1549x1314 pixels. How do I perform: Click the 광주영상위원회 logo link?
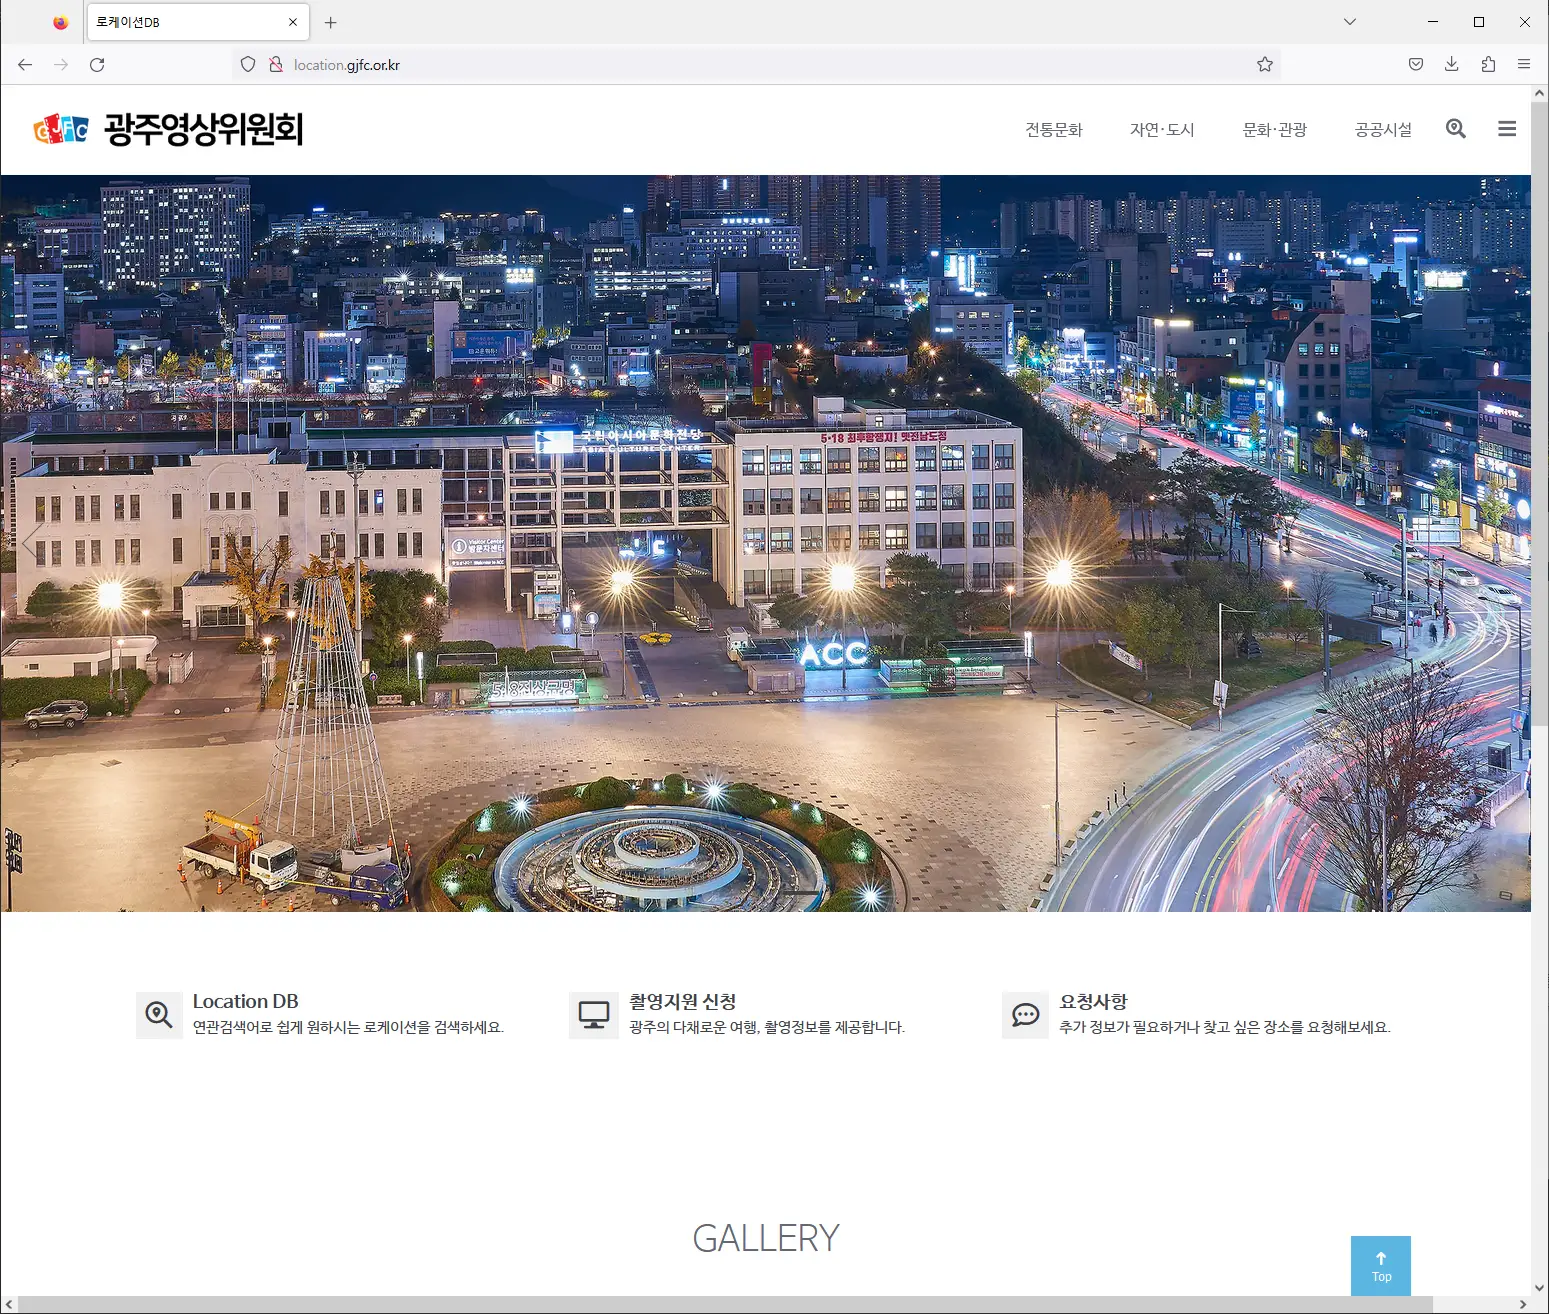(x=168, y=129)
